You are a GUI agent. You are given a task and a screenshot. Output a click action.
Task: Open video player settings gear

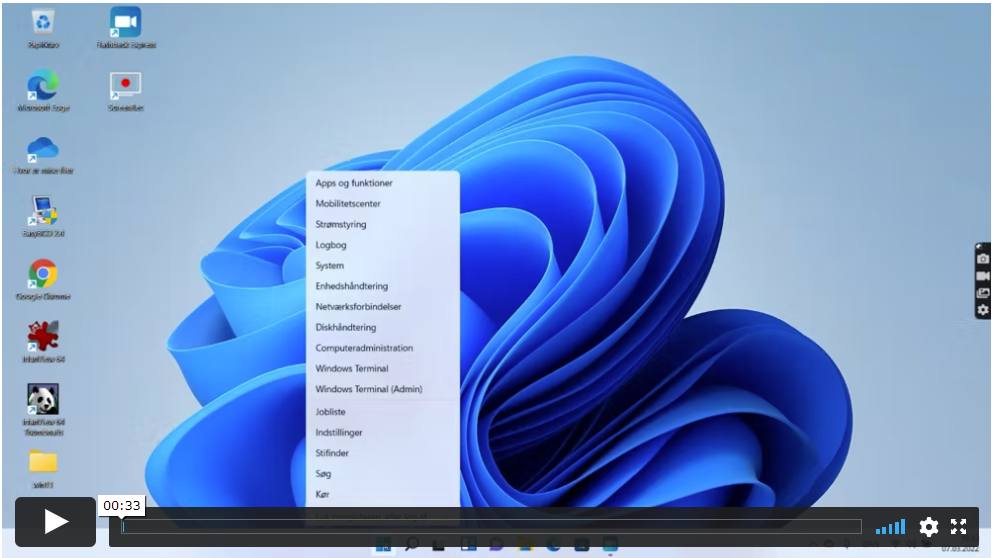point(929,527)
